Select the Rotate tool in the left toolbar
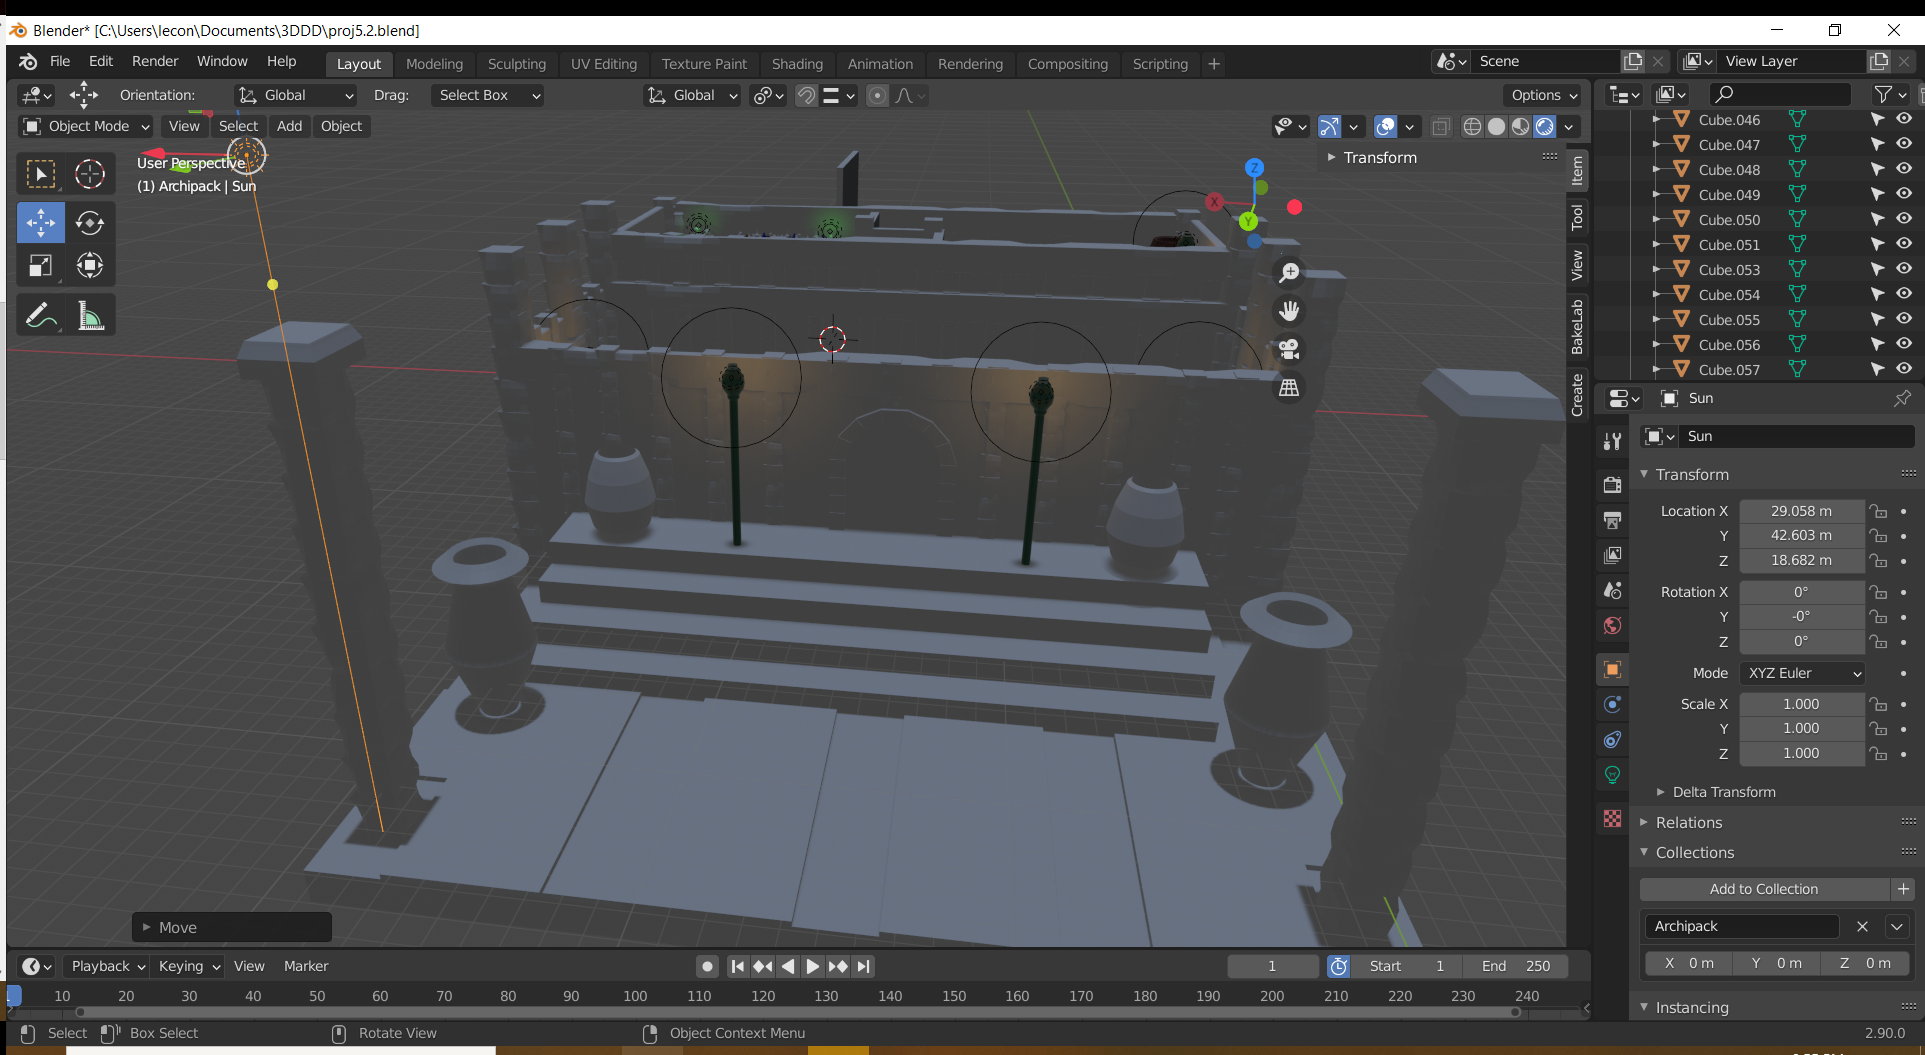1925x1055 pixels. pyautogui.click(x=90, y=223)
